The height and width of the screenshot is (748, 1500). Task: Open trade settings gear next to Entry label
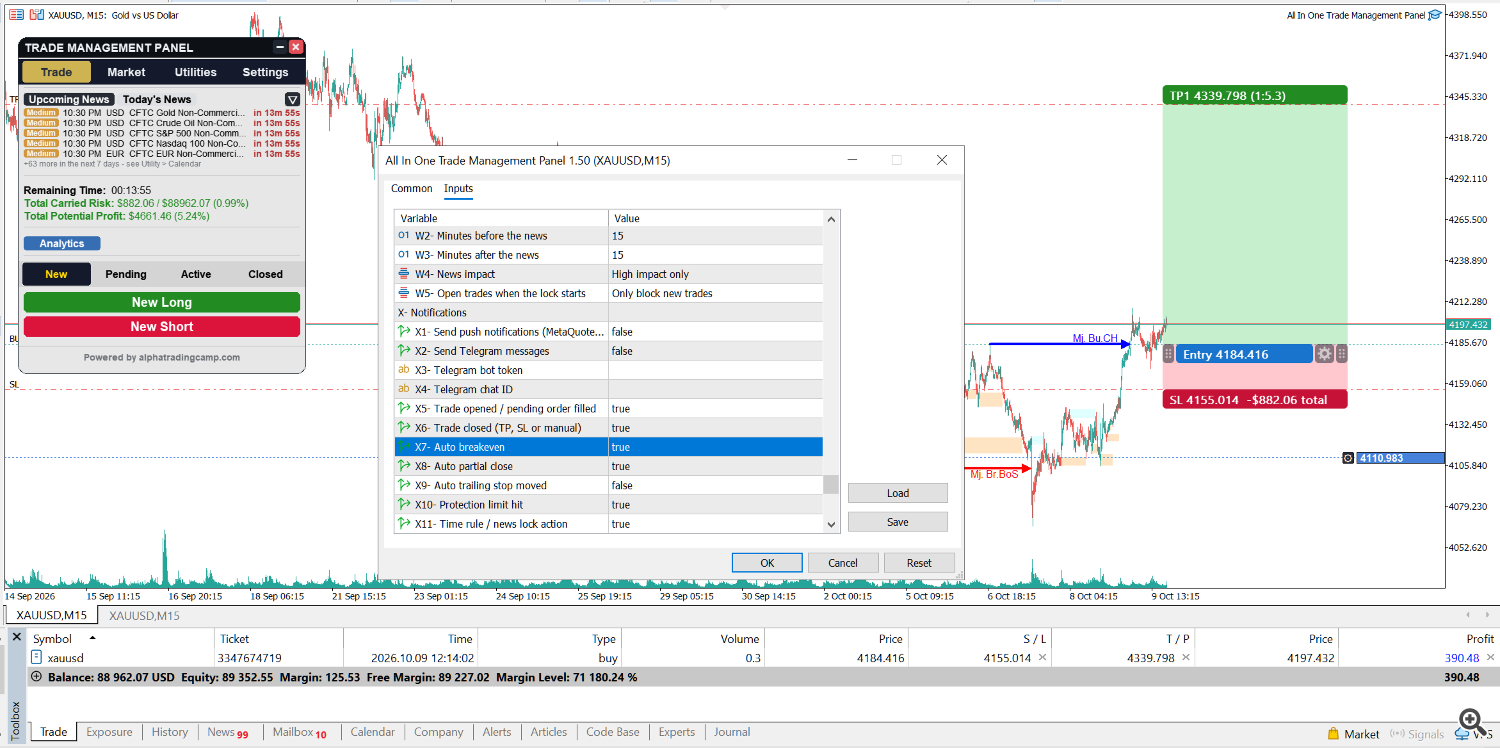[1324, 354]
